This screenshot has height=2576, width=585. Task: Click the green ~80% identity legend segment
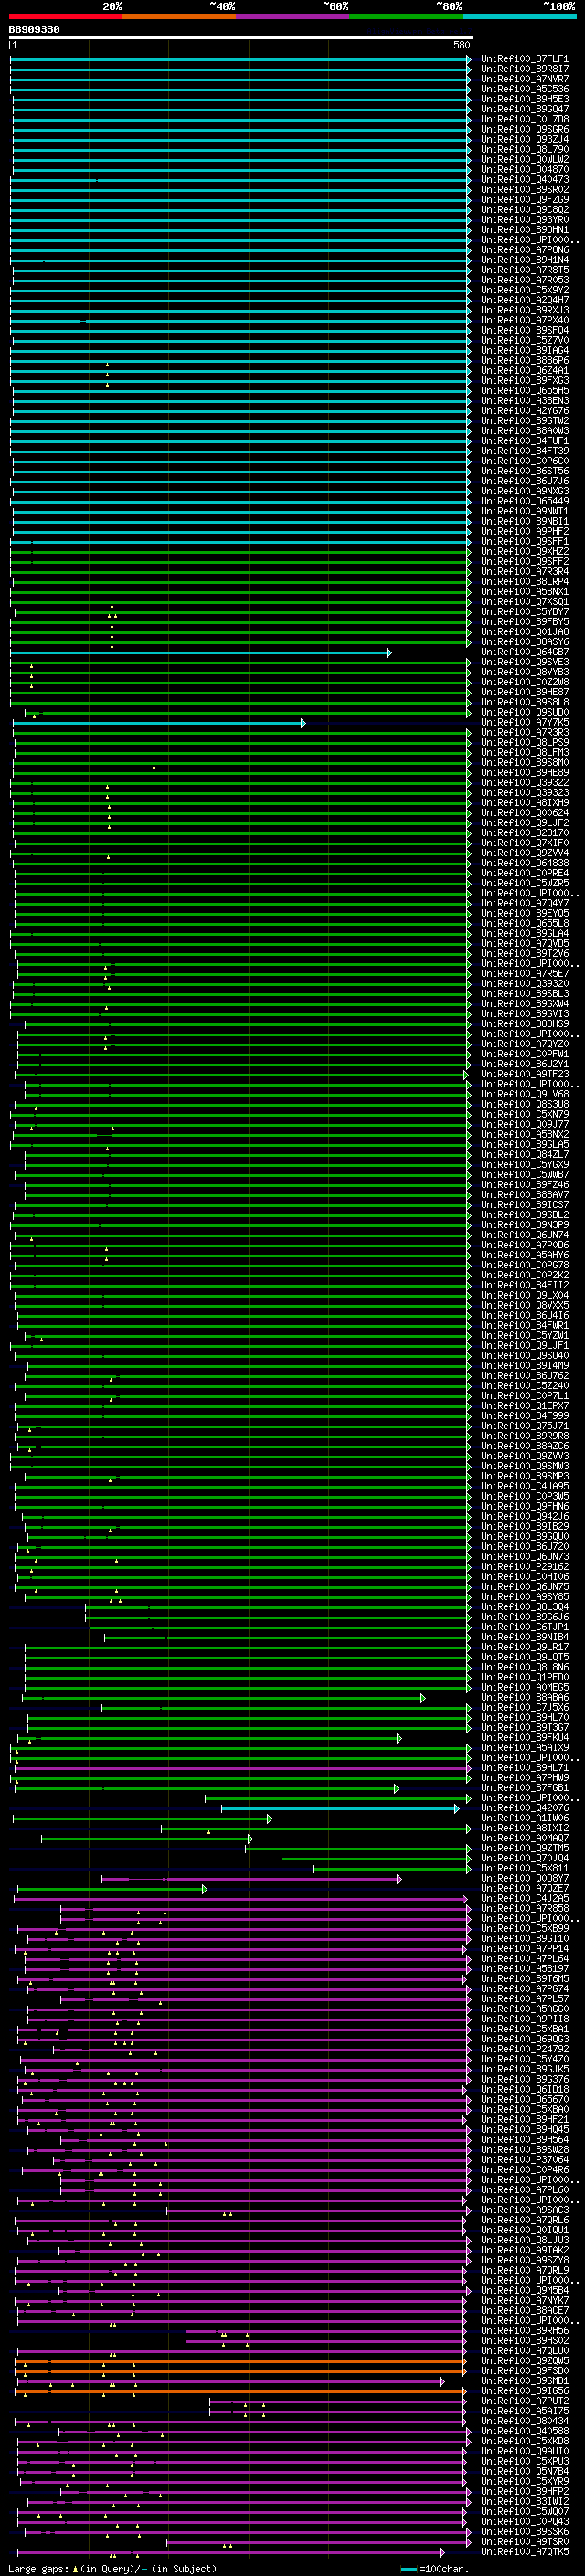tap(406, 17)
